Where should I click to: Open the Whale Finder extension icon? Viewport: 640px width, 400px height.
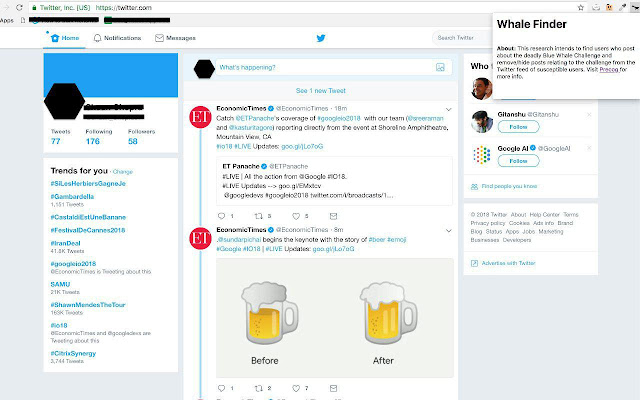point(635,7)
